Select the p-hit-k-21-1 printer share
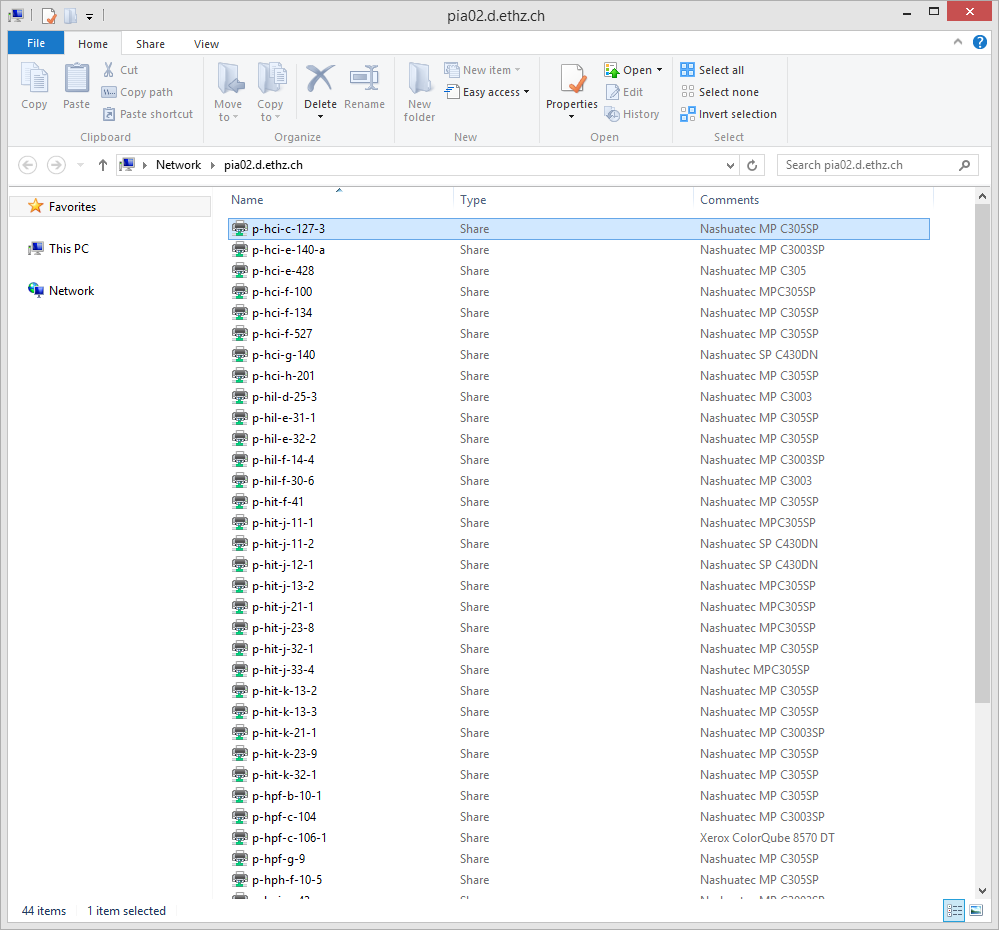The width and height of the screenshot is (999, 930). click(x=579, y=733)
